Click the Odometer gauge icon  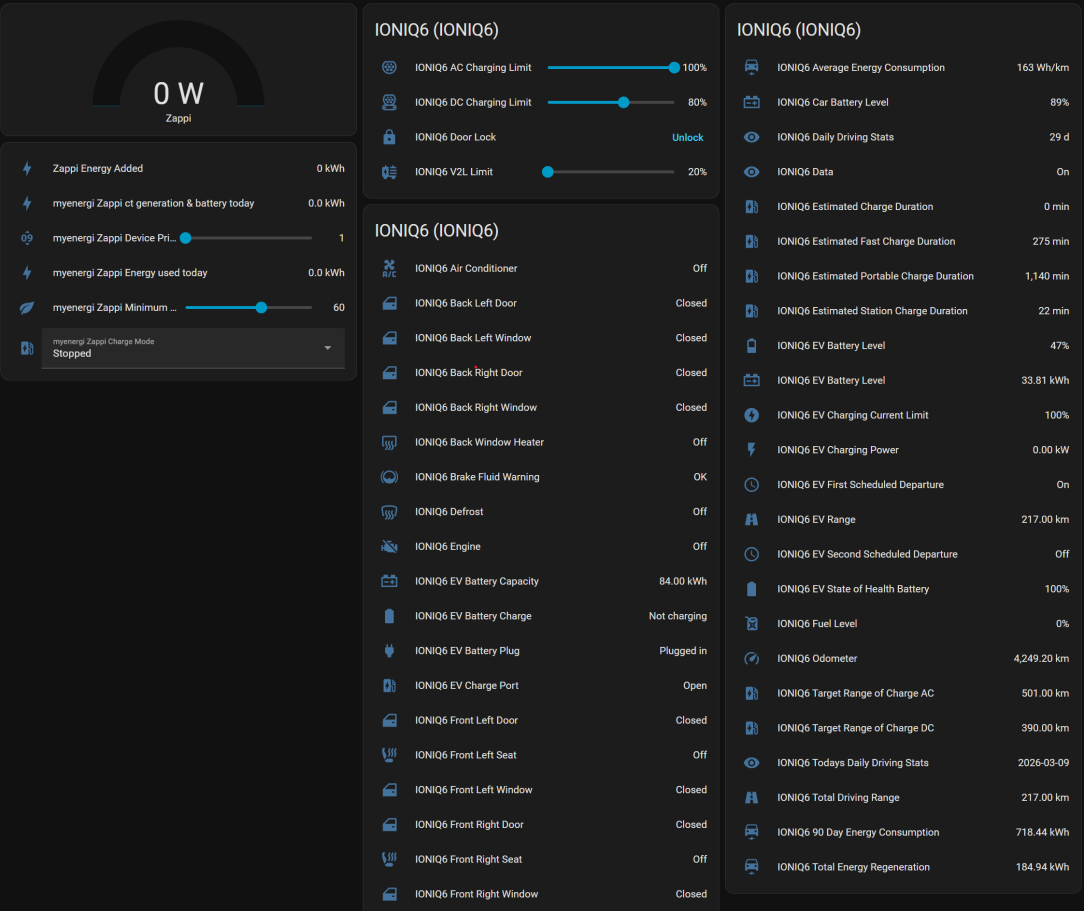coord(751,658)
